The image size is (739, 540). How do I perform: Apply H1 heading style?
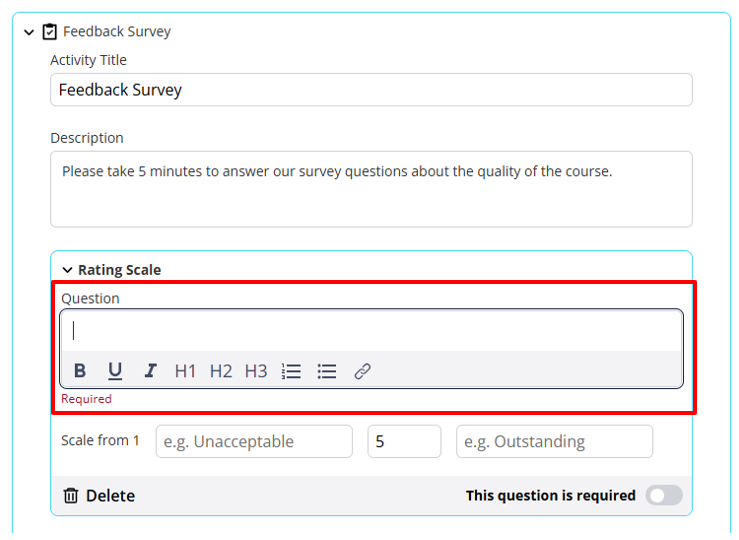click(x=185, y=371)
